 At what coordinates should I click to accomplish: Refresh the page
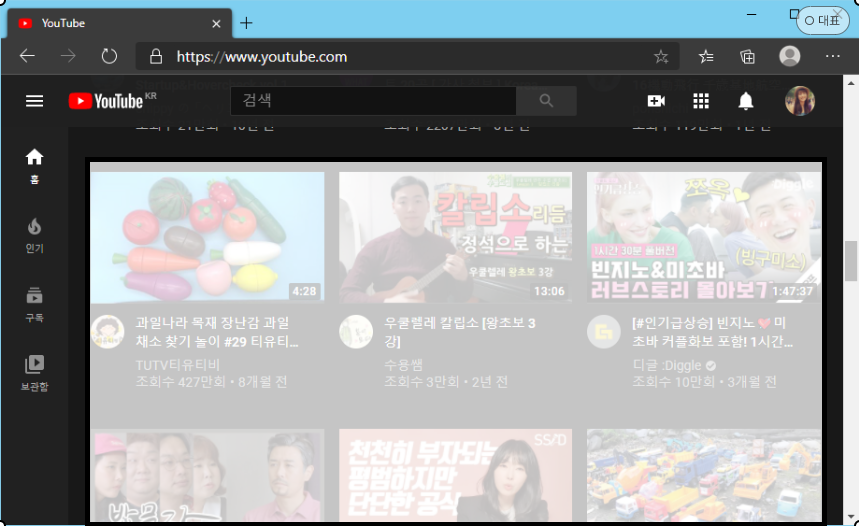click(x=109, y=56)
